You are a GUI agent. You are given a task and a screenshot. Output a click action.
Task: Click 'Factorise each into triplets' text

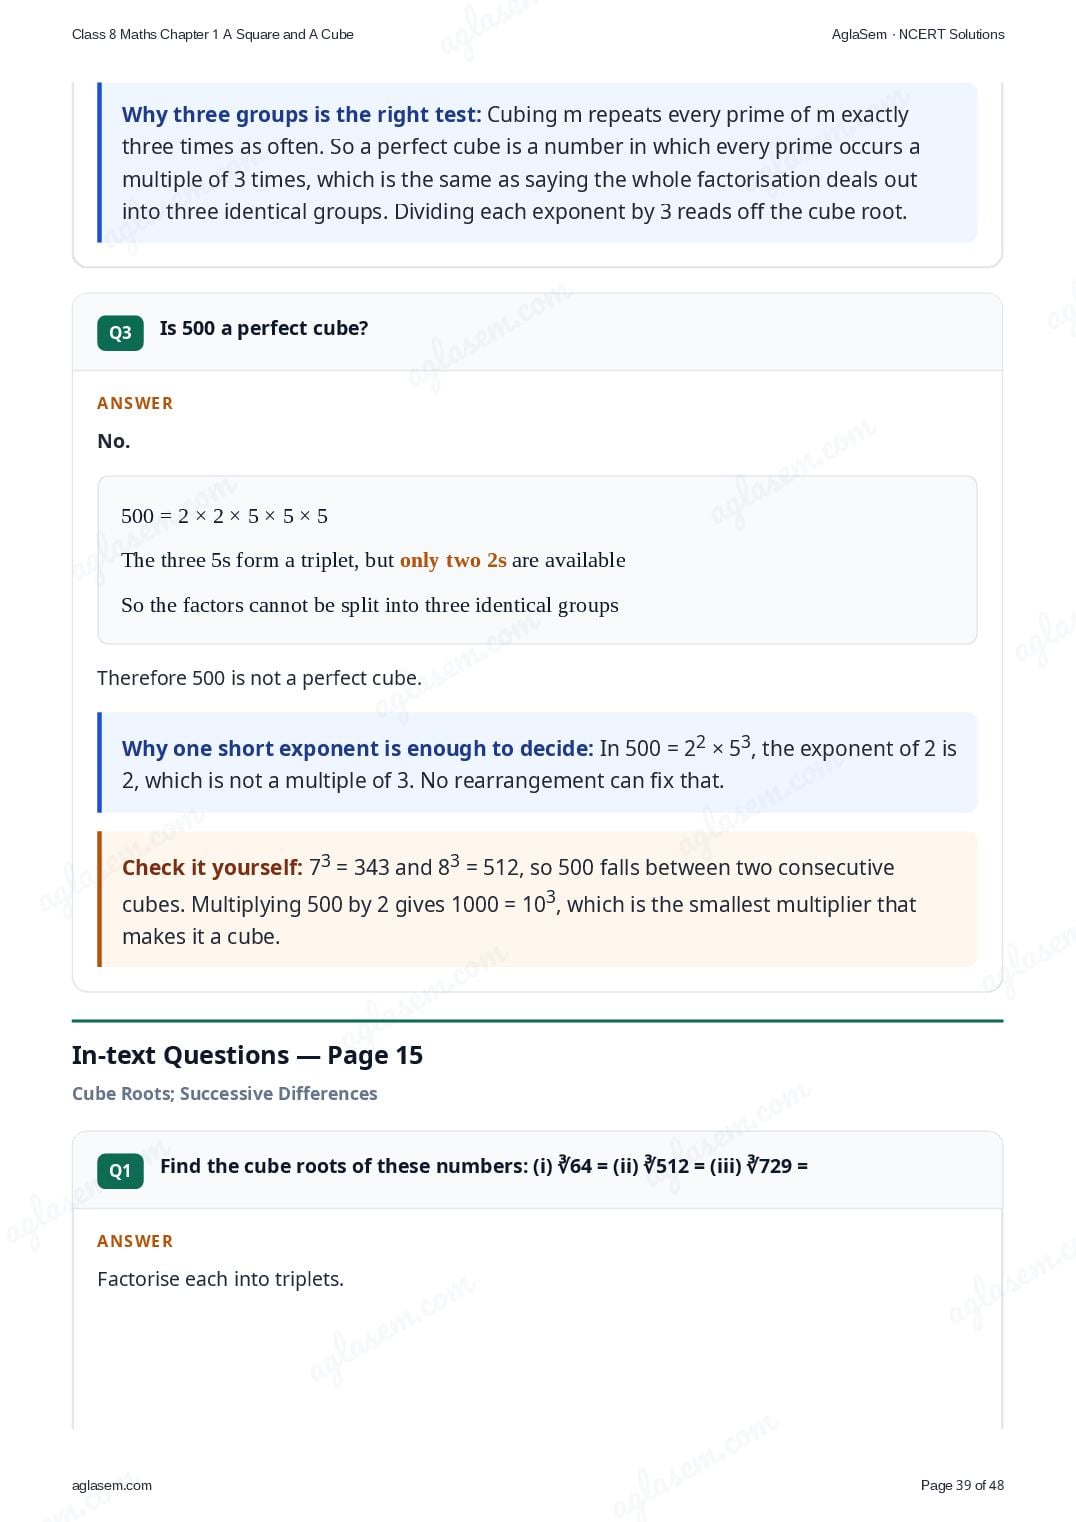tap(220, 1279)
